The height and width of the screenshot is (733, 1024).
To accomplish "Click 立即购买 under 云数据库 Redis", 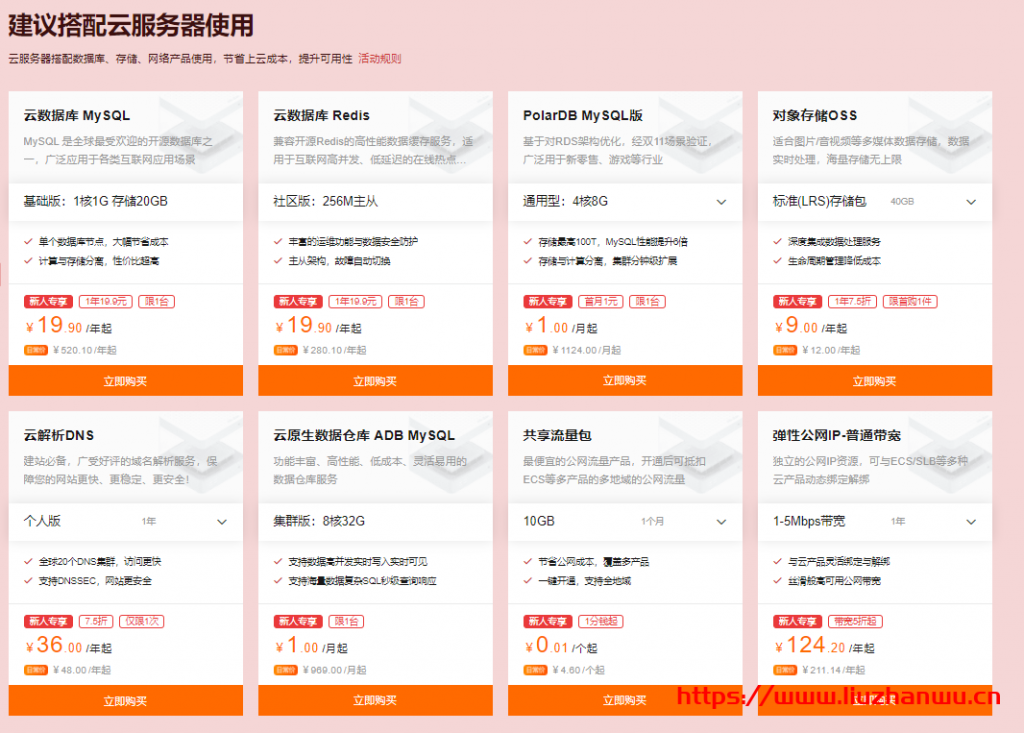I will pos(375,381).
